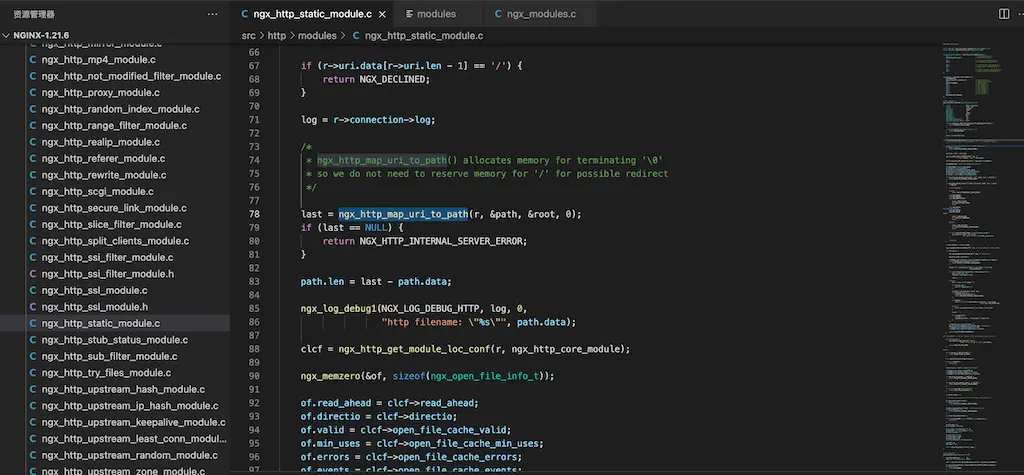This screenshot has height=475, width=1024.
Task: Expand the src breadcrumb segment
Action: pos(249,36)
